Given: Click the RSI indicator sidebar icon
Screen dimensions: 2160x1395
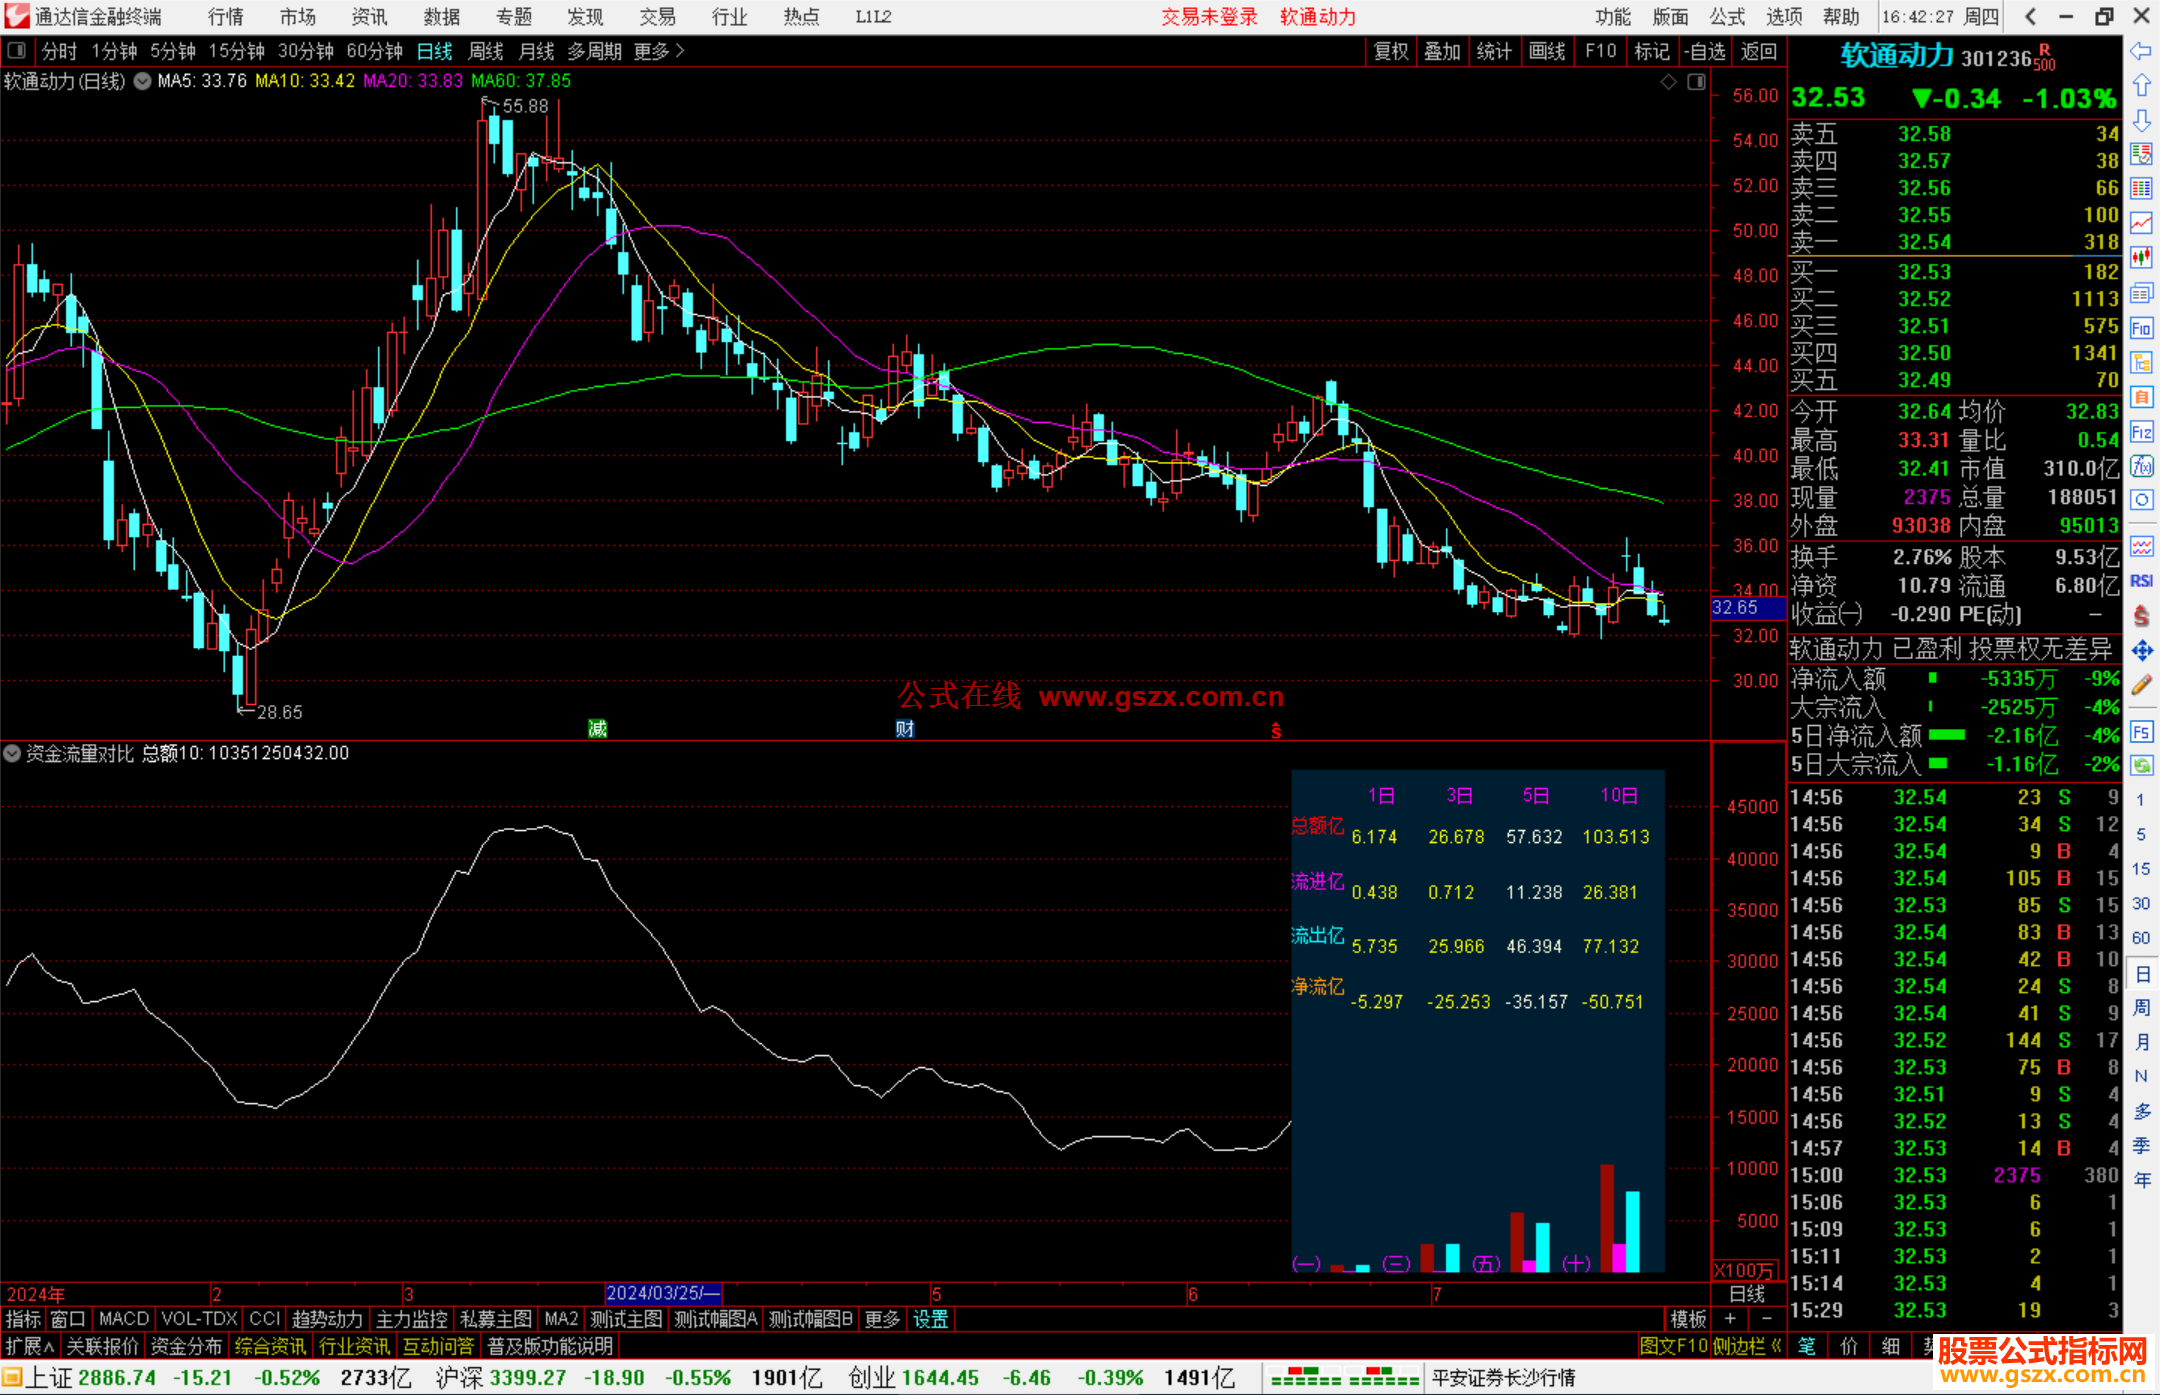Looking at the screenshot, I should pyautogui.click(x=2141, y=581).
